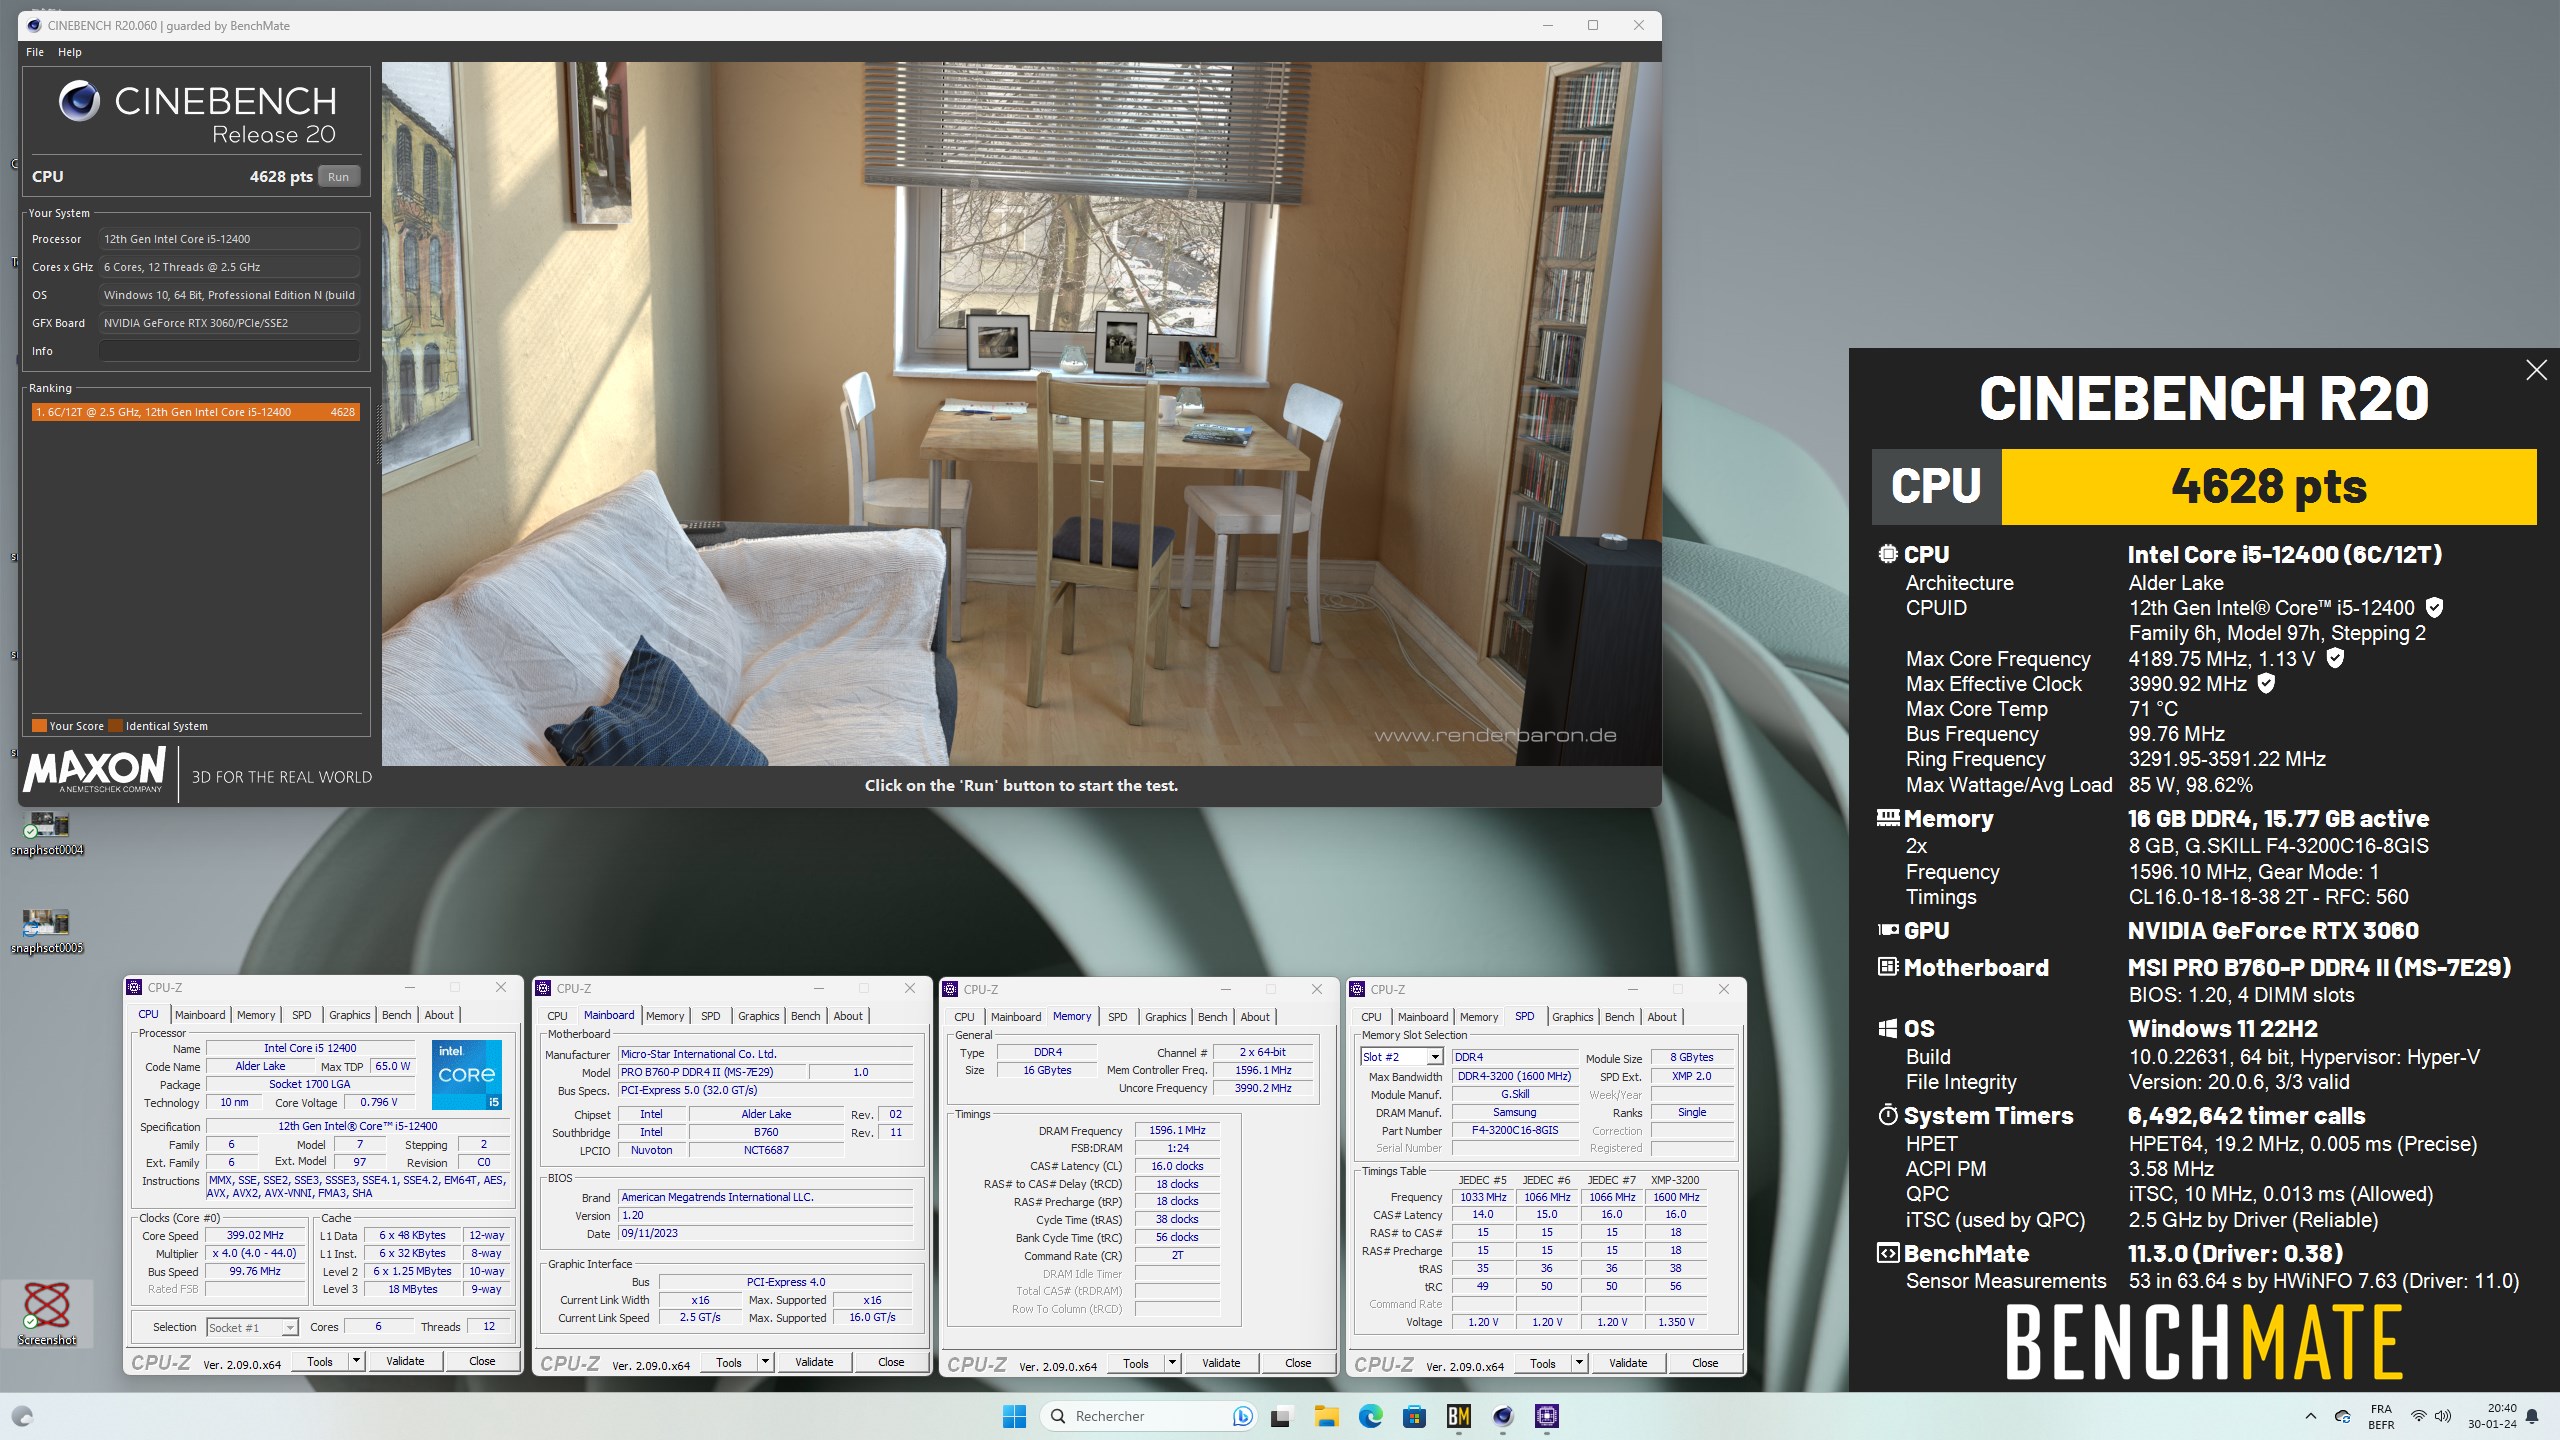Click Close button in CPU-Z Memory window
The height and width of the screenshot is (1440, 2560).
pyautogui.click(x=1298, y=1363)
